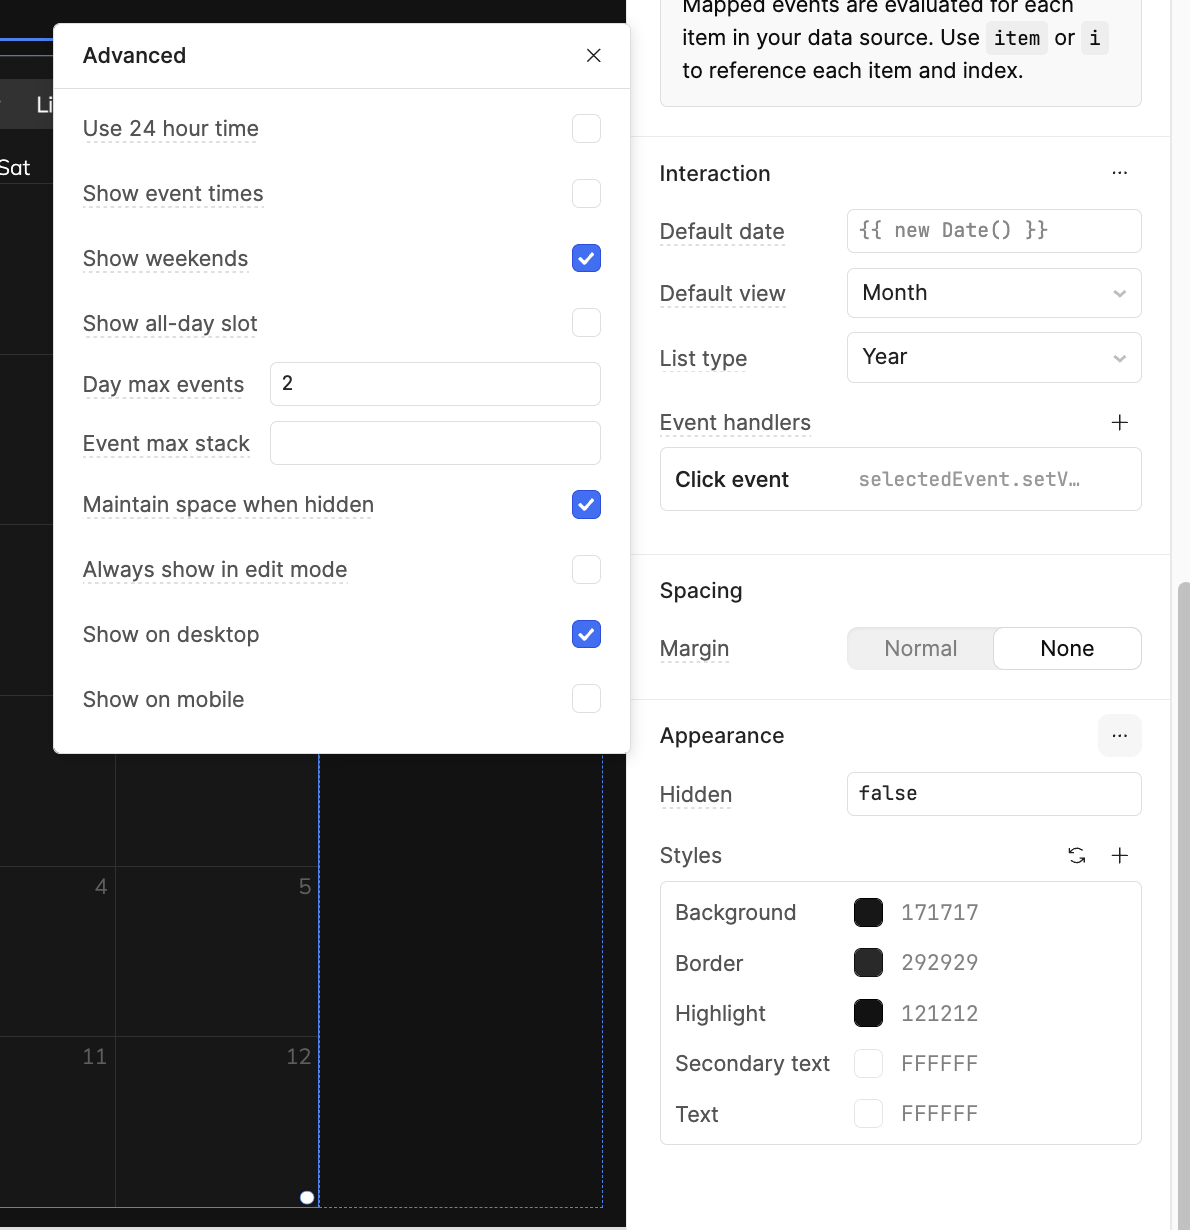The width and height of the screenshot is (1190, 1230).
Task: Pick the Border color swatch
Action: pyautogui.click(x=868, y=963)
